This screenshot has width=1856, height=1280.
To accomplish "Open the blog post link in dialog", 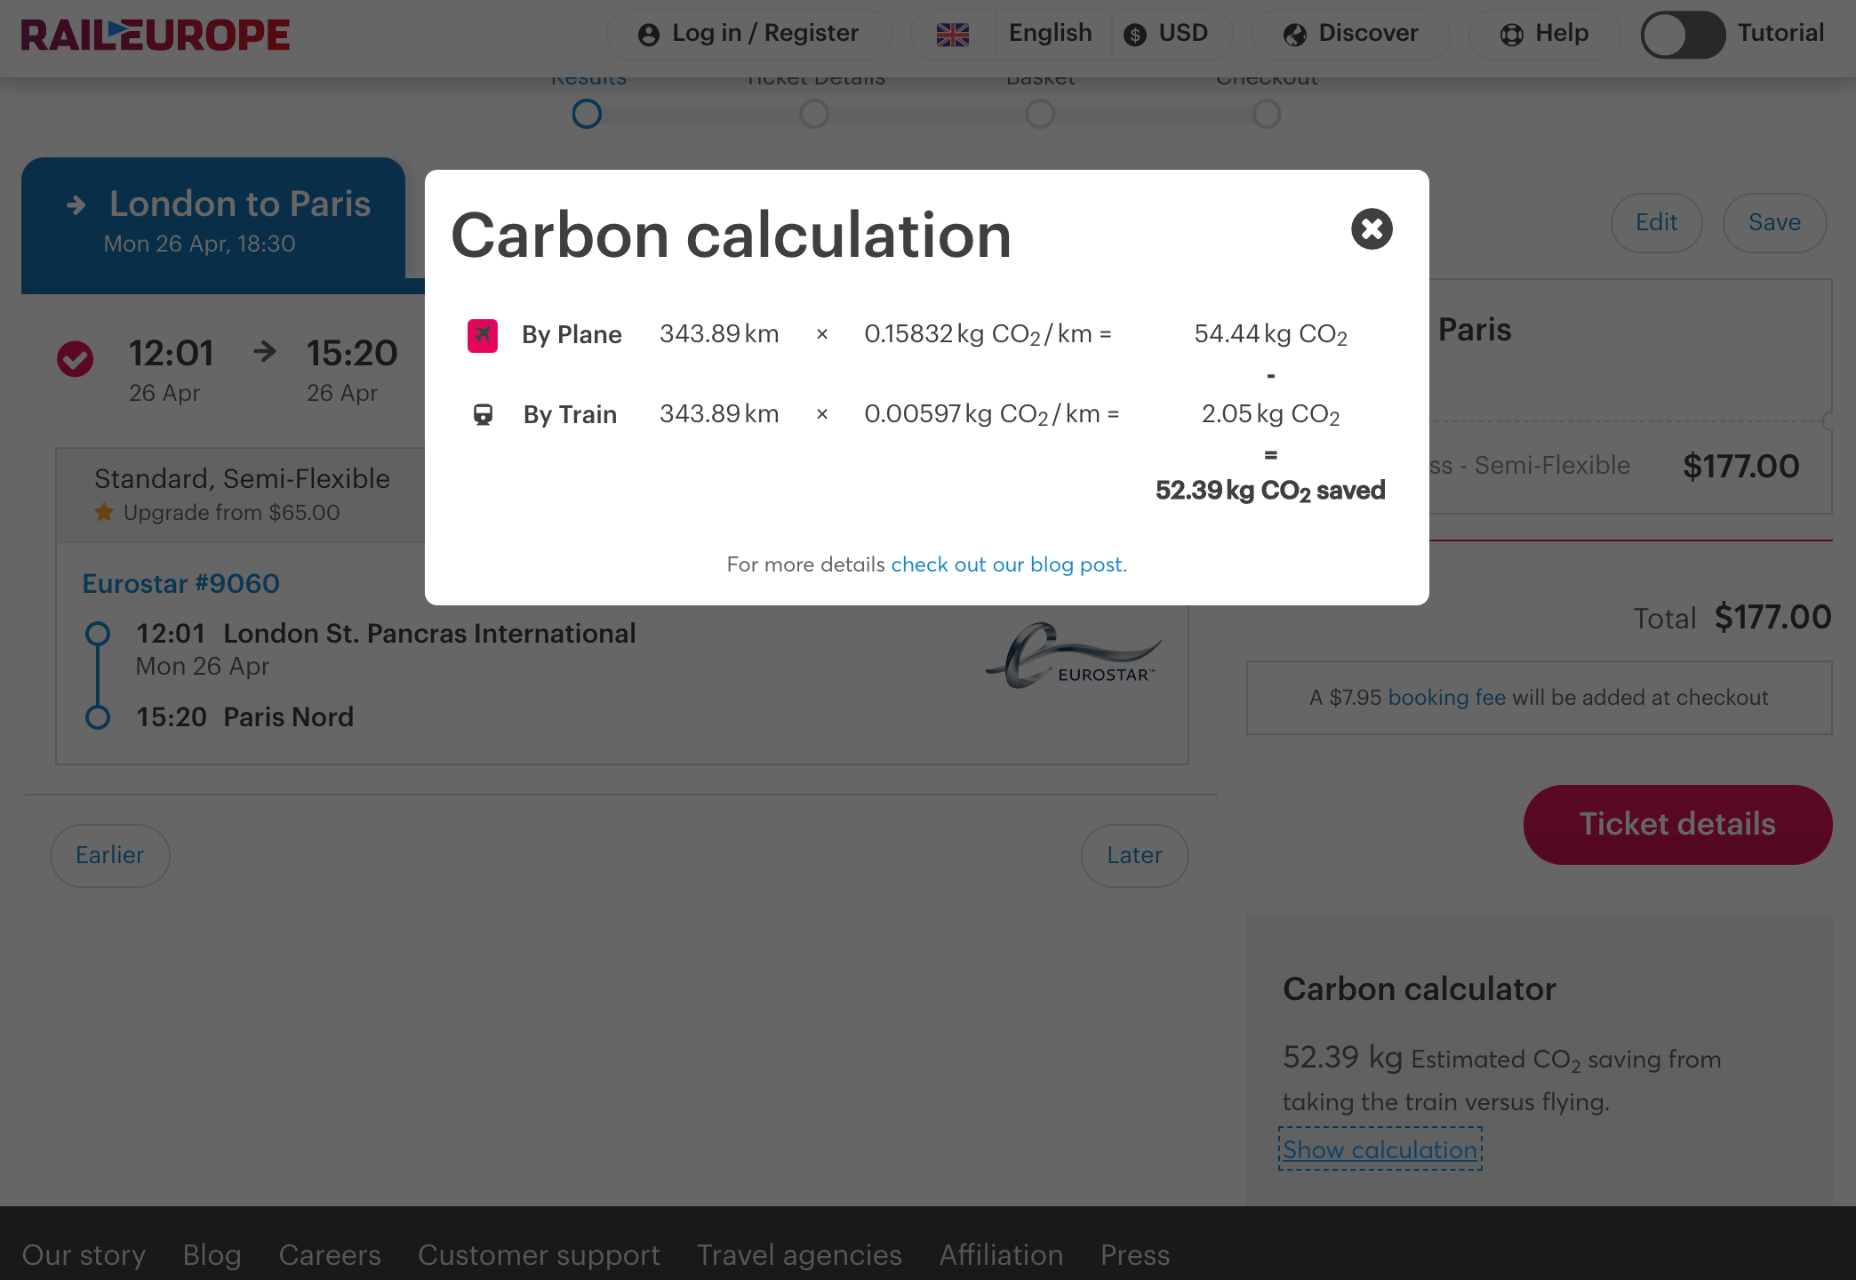I will pos(1006,564).
